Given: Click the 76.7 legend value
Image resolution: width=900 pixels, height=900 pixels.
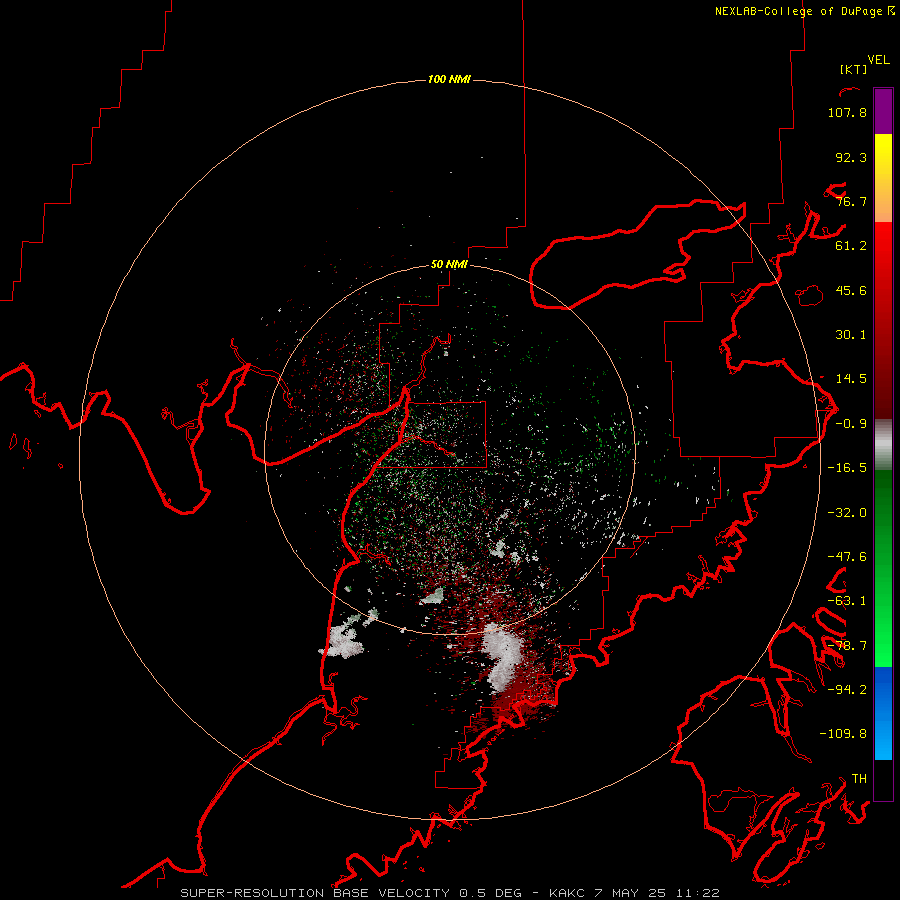Looking at the screenshot, I should coord(851,201).
